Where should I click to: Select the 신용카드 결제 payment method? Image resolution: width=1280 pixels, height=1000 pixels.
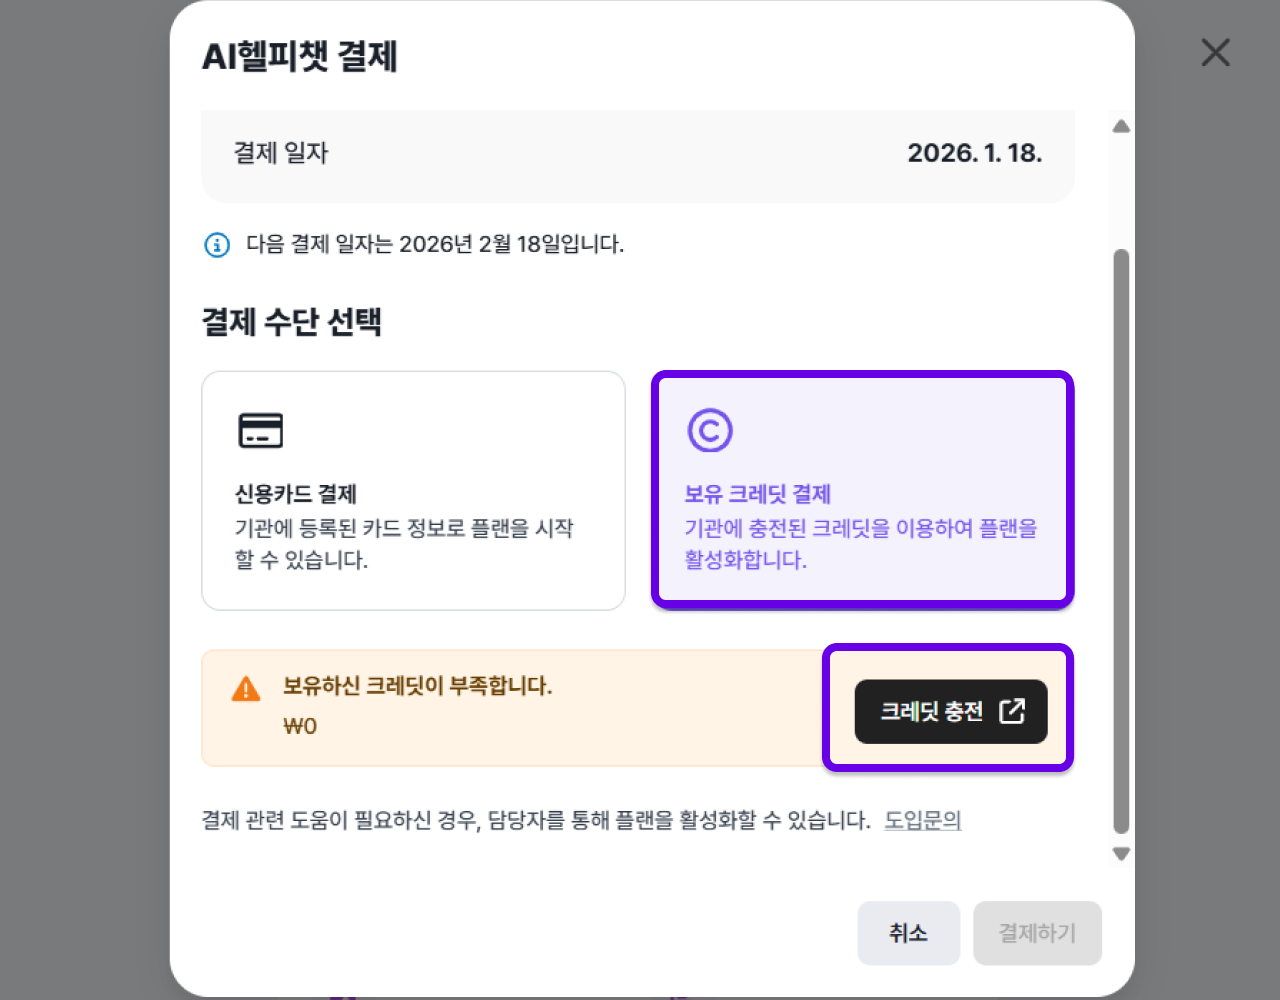pyautogui.click(x=413, y=491)
